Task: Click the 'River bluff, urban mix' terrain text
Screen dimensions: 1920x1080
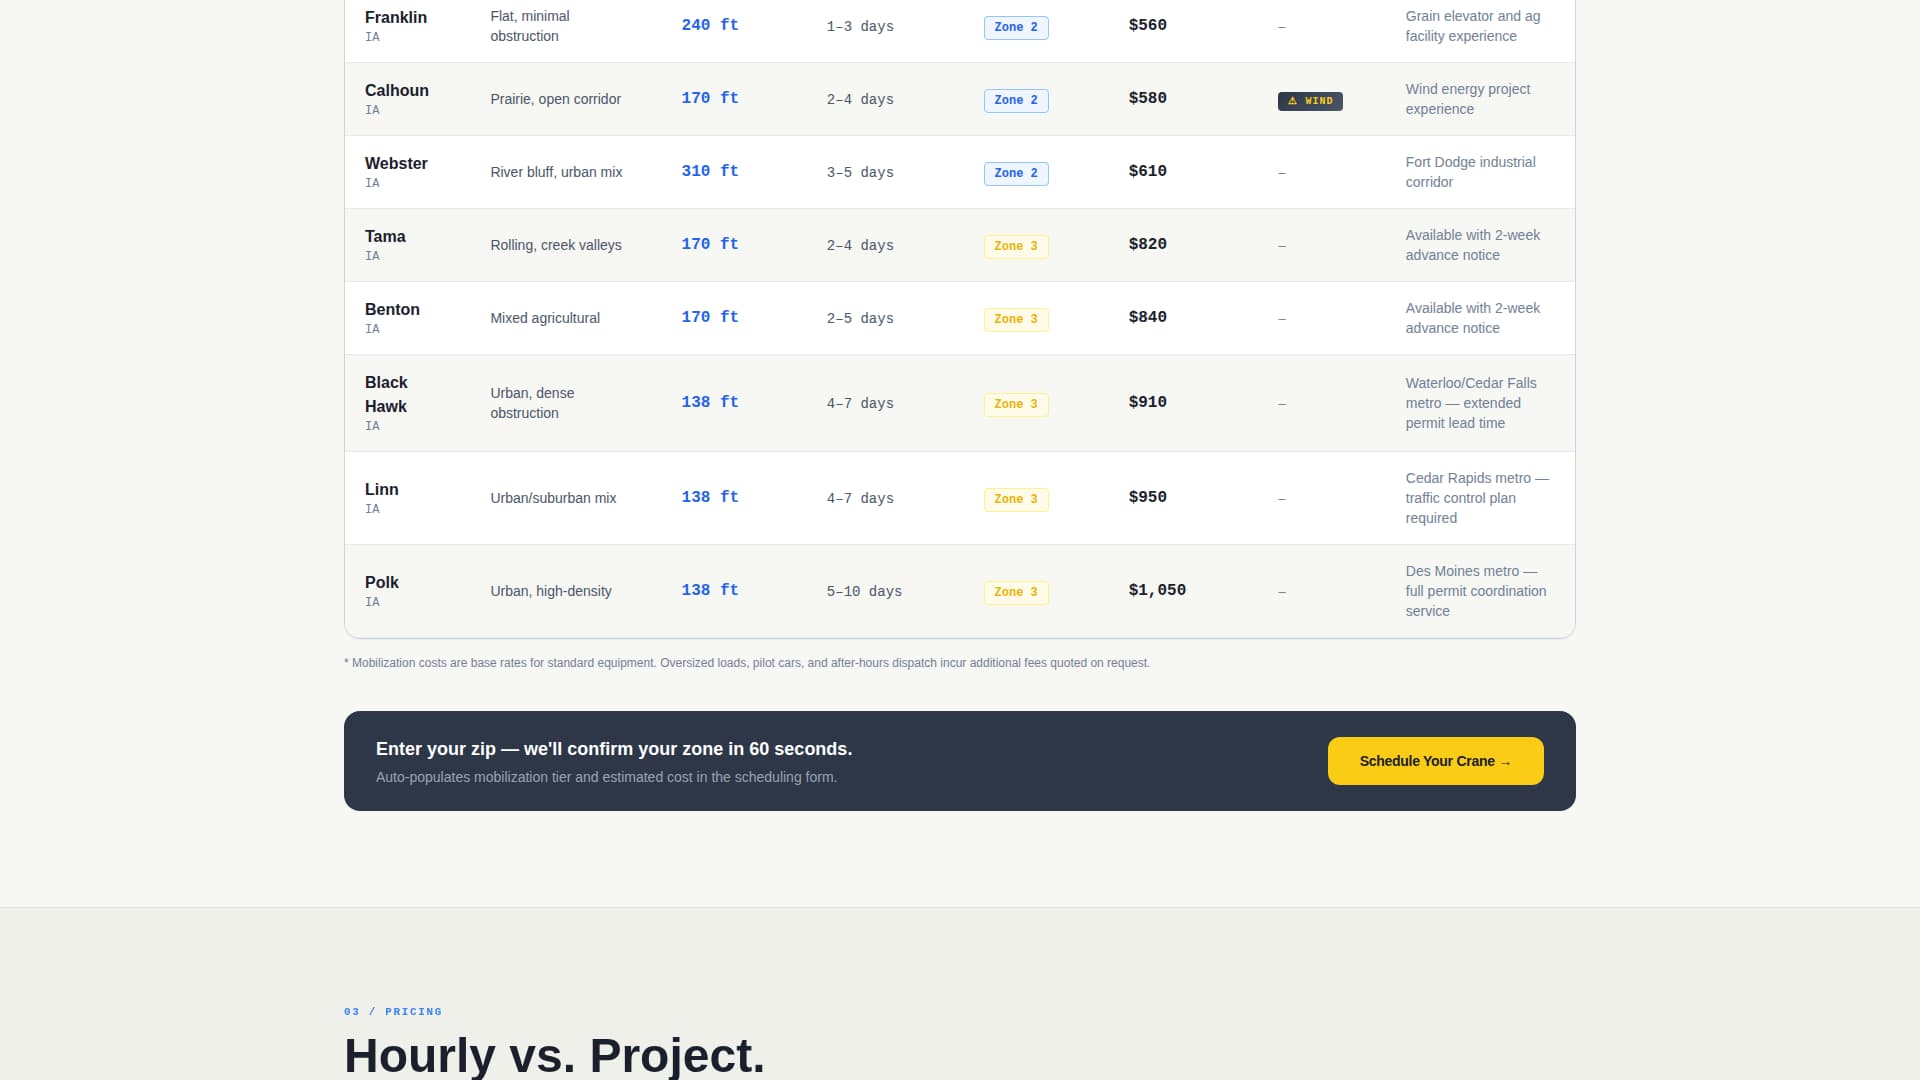Action: click(556, 172)
